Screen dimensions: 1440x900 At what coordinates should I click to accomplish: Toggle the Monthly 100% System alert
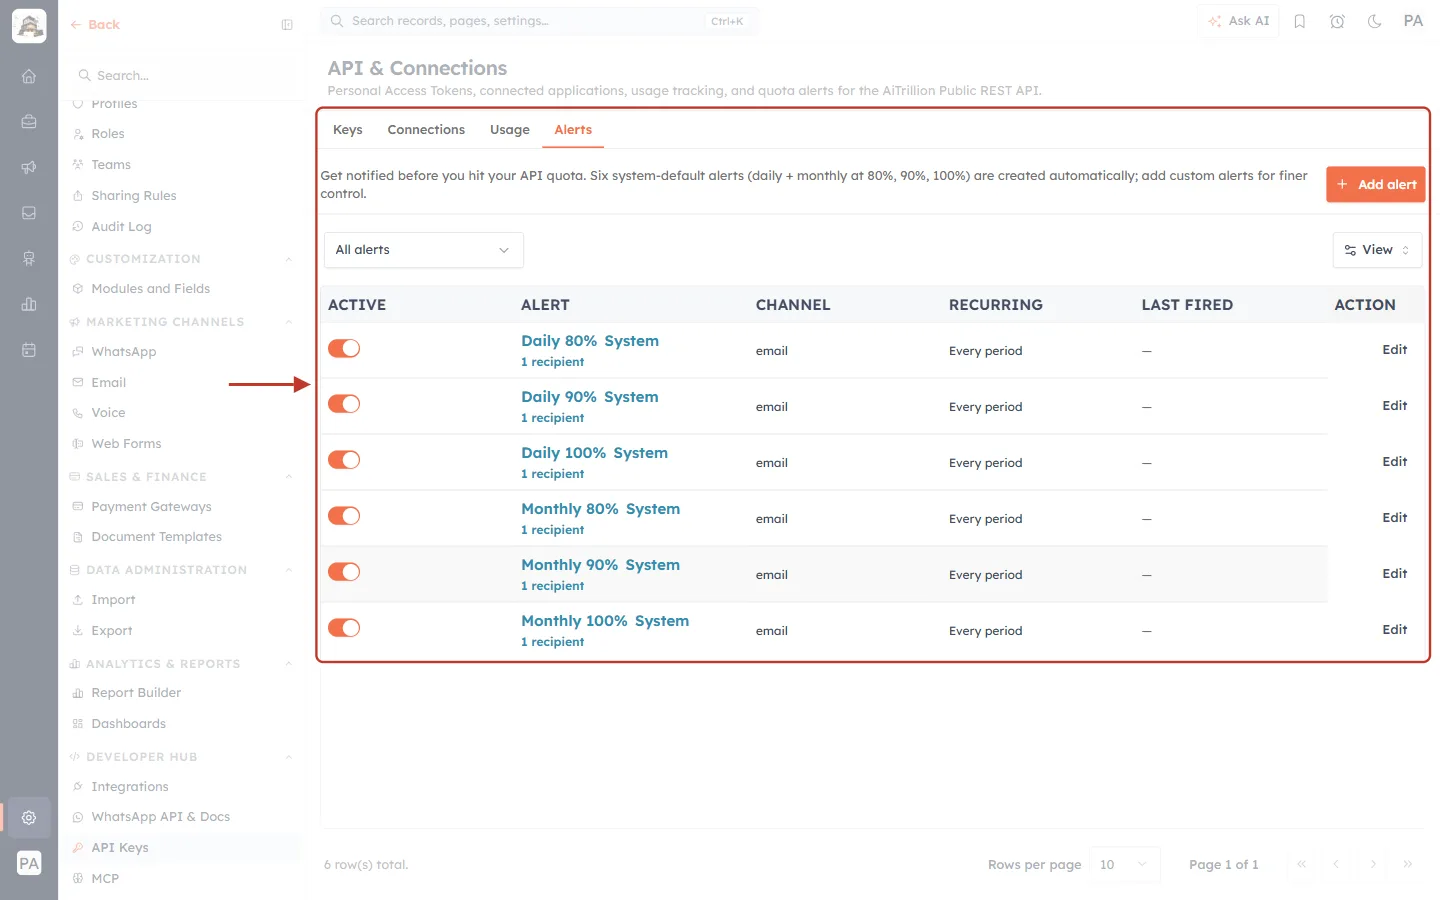click(344, 628)
